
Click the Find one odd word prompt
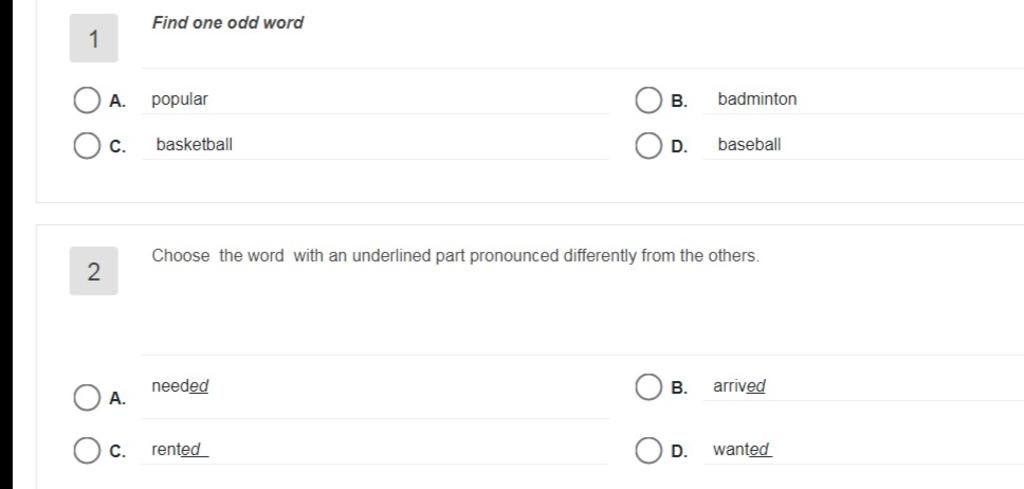[x=228, y=23]
